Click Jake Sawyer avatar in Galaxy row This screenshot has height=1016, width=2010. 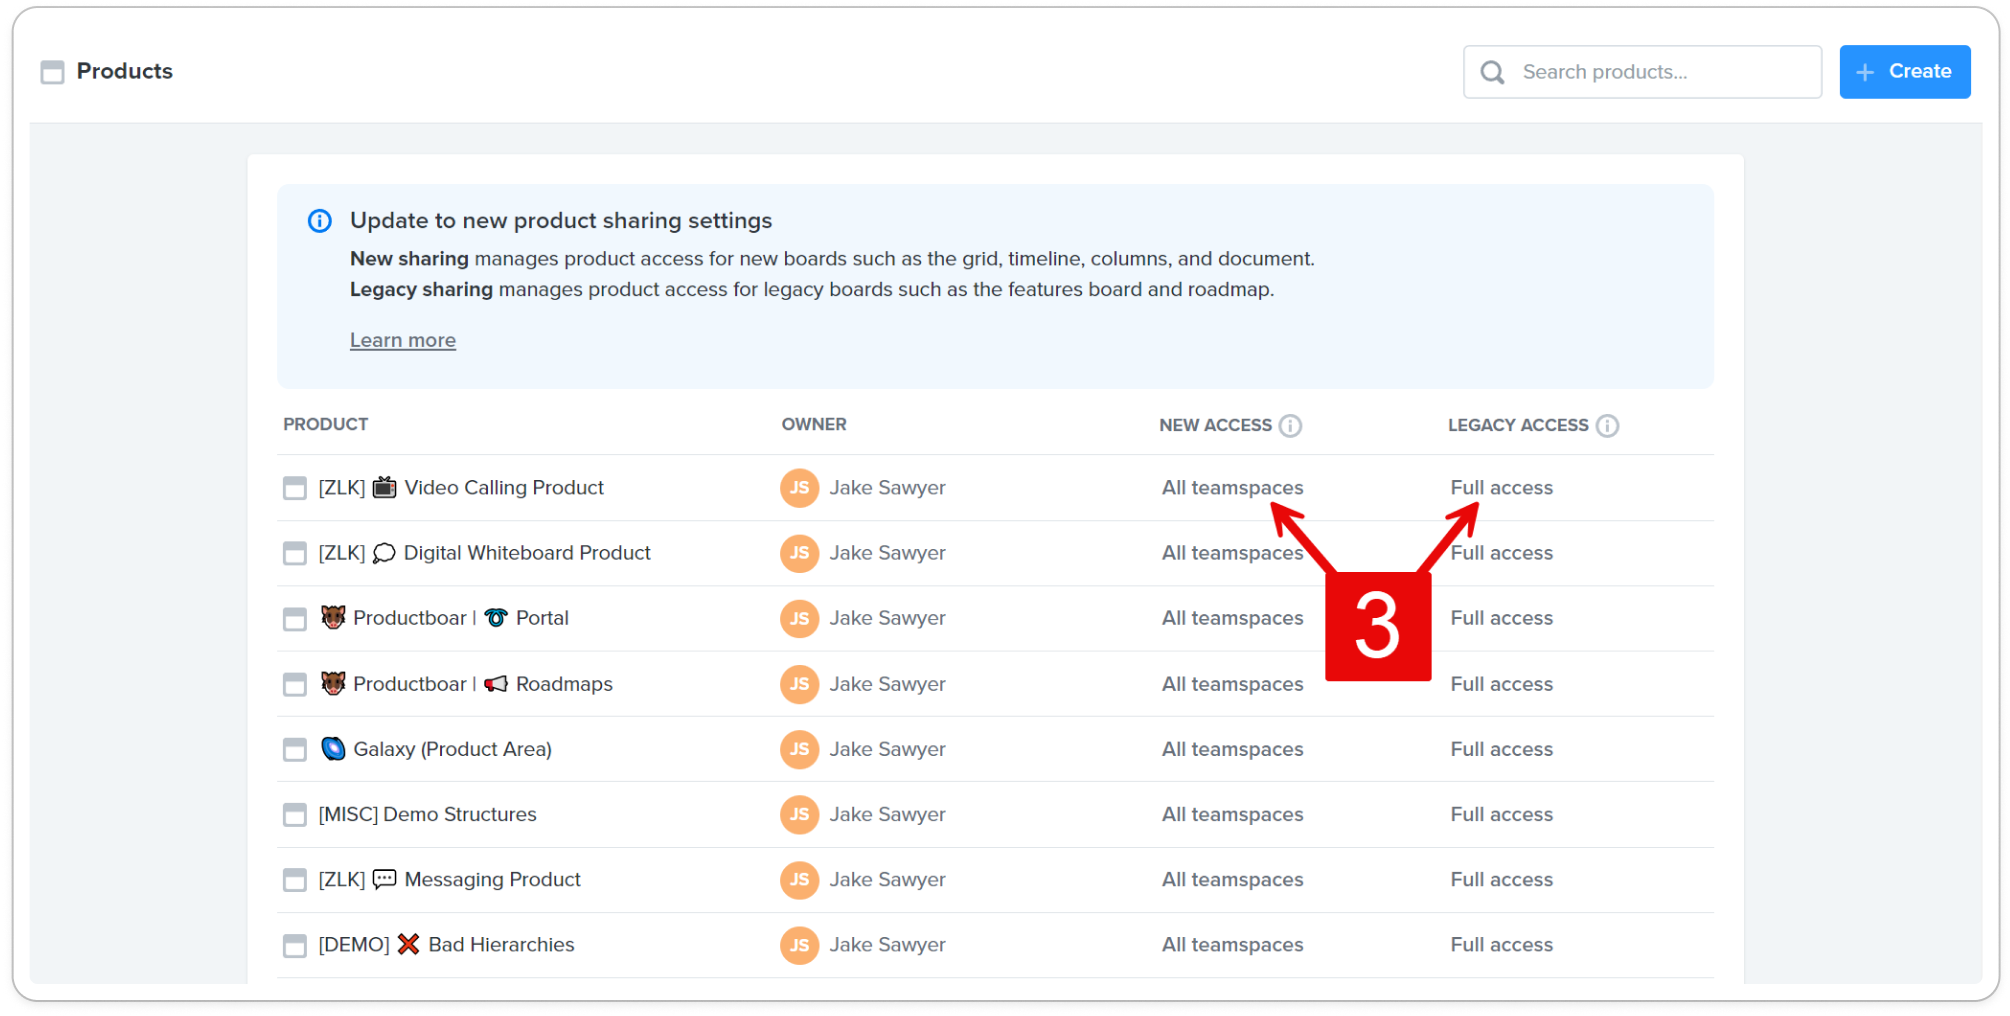pos(799,749)
